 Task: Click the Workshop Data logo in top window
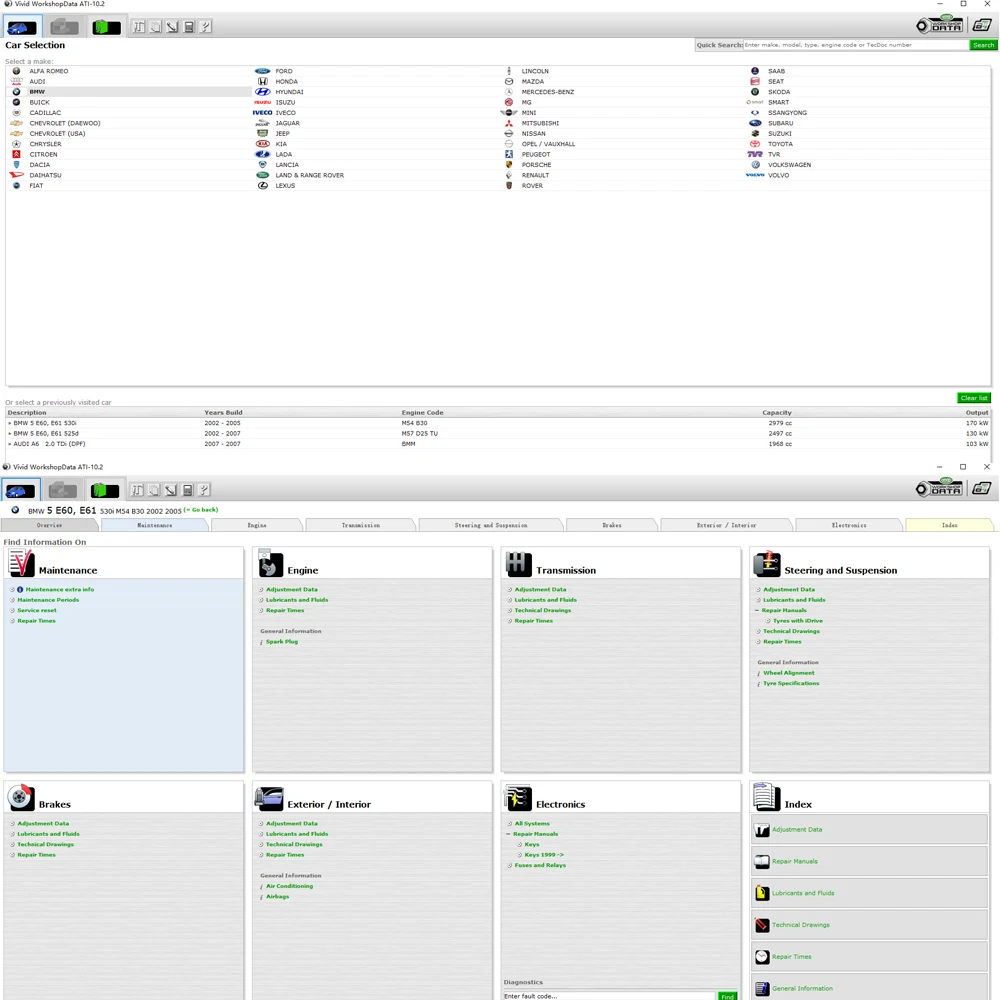click(x=939, y=25)
